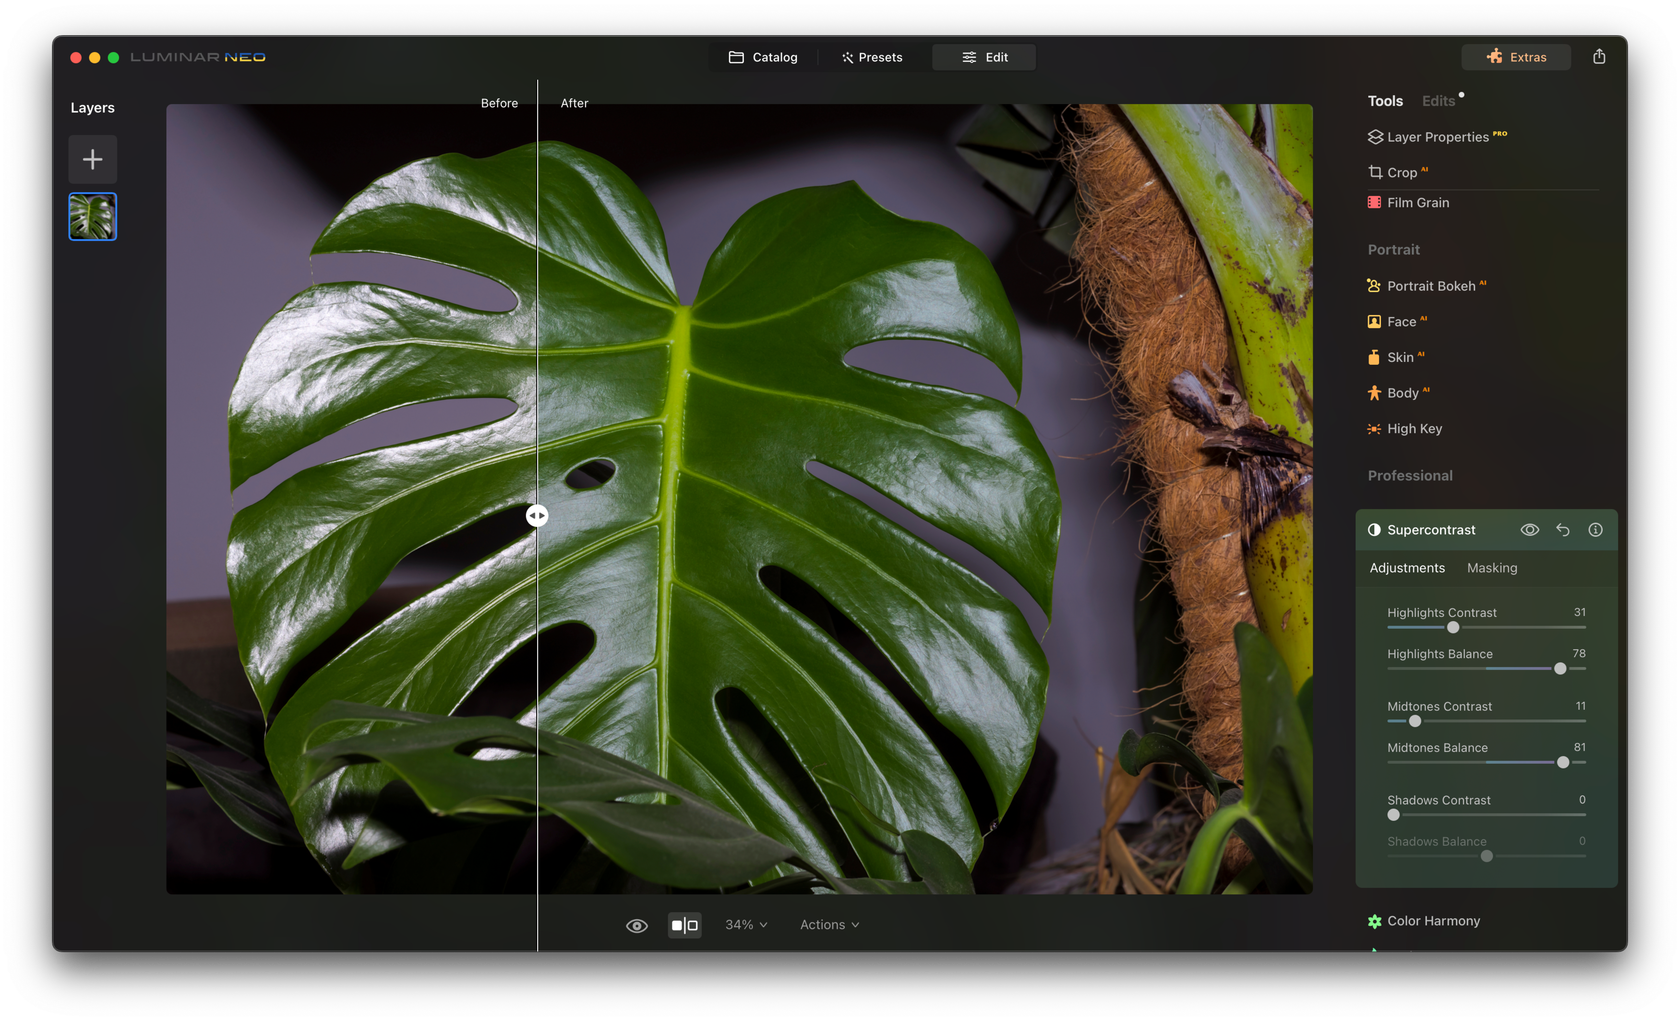The width and height of the screenshot is (1680, 1021).
Task: Switch to the Catalog view
Action: (762, 57)
